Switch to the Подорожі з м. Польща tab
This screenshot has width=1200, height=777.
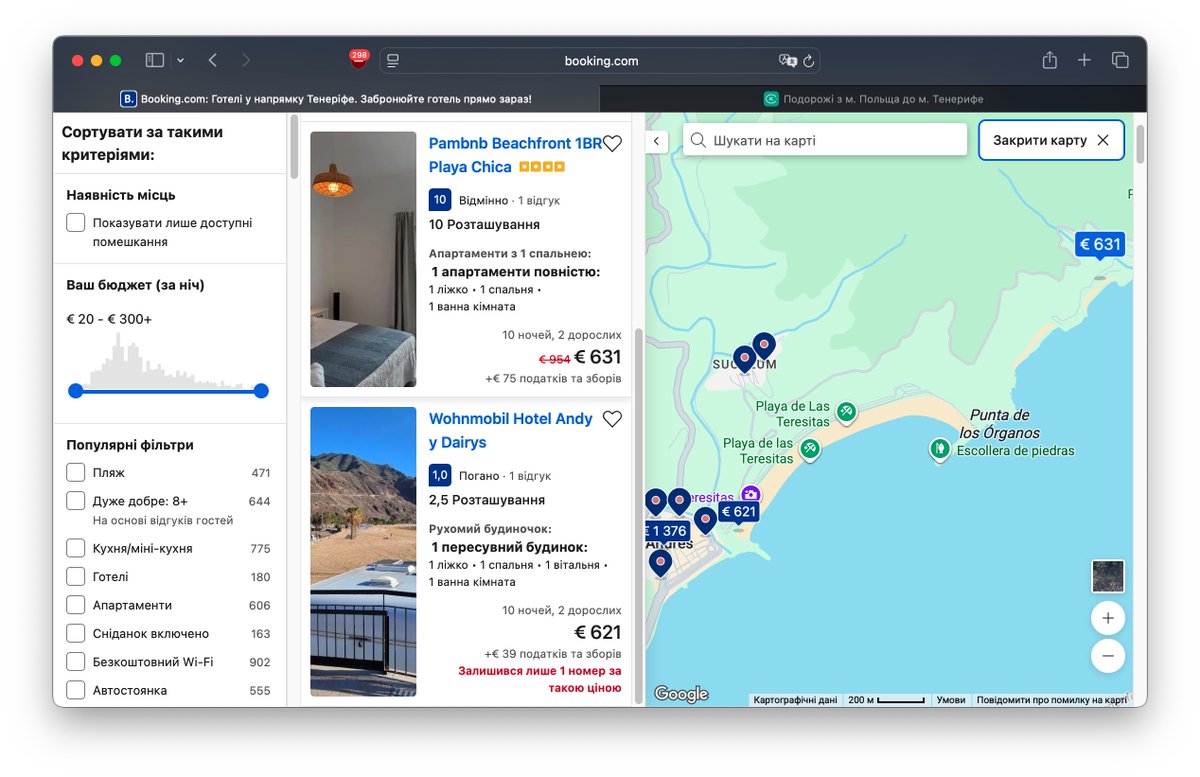(873, 99)
